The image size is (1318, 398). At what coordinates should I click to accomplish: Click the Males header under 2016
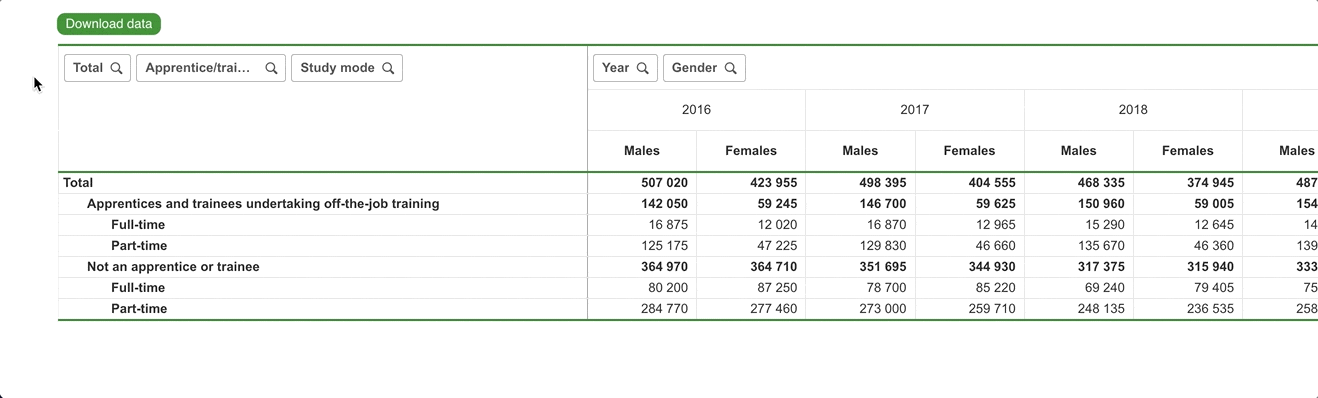click(642, 151)
